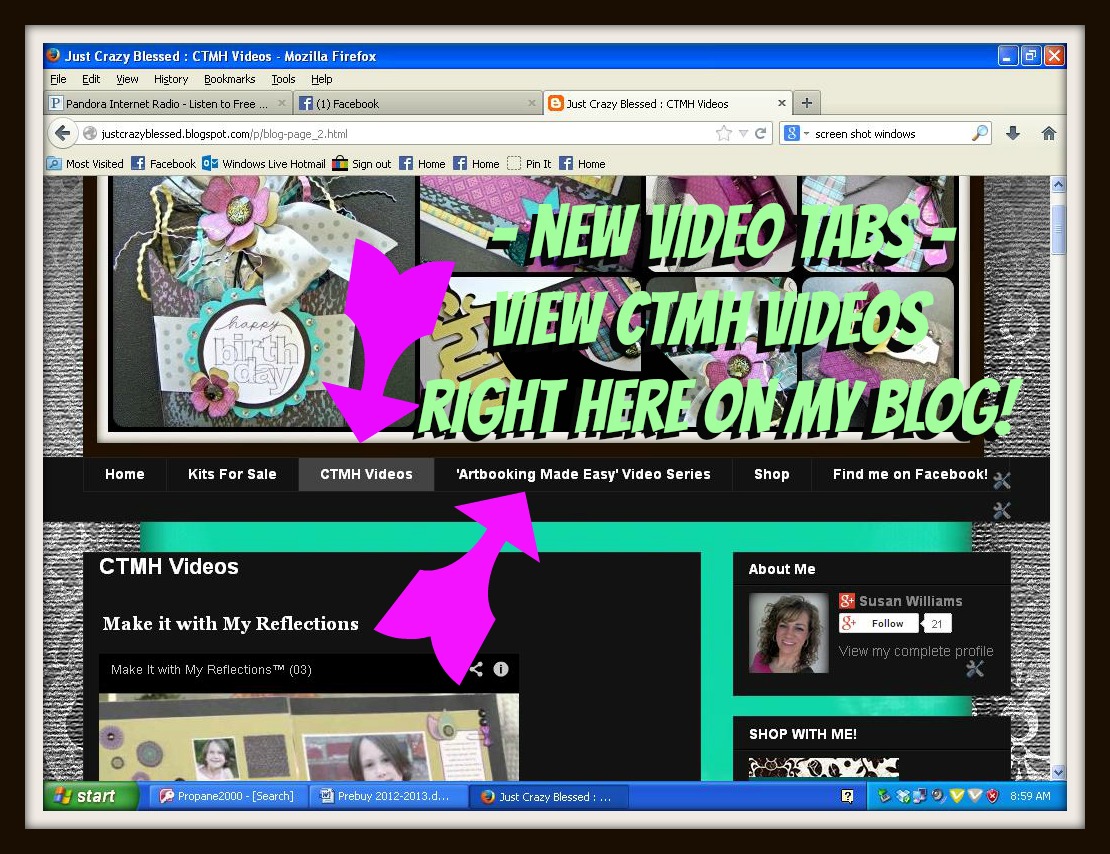This screenshot has height=854, width=1110.
Task: Switch to Prebuy 2012-2013 document in taskbar
Action: 389,796
